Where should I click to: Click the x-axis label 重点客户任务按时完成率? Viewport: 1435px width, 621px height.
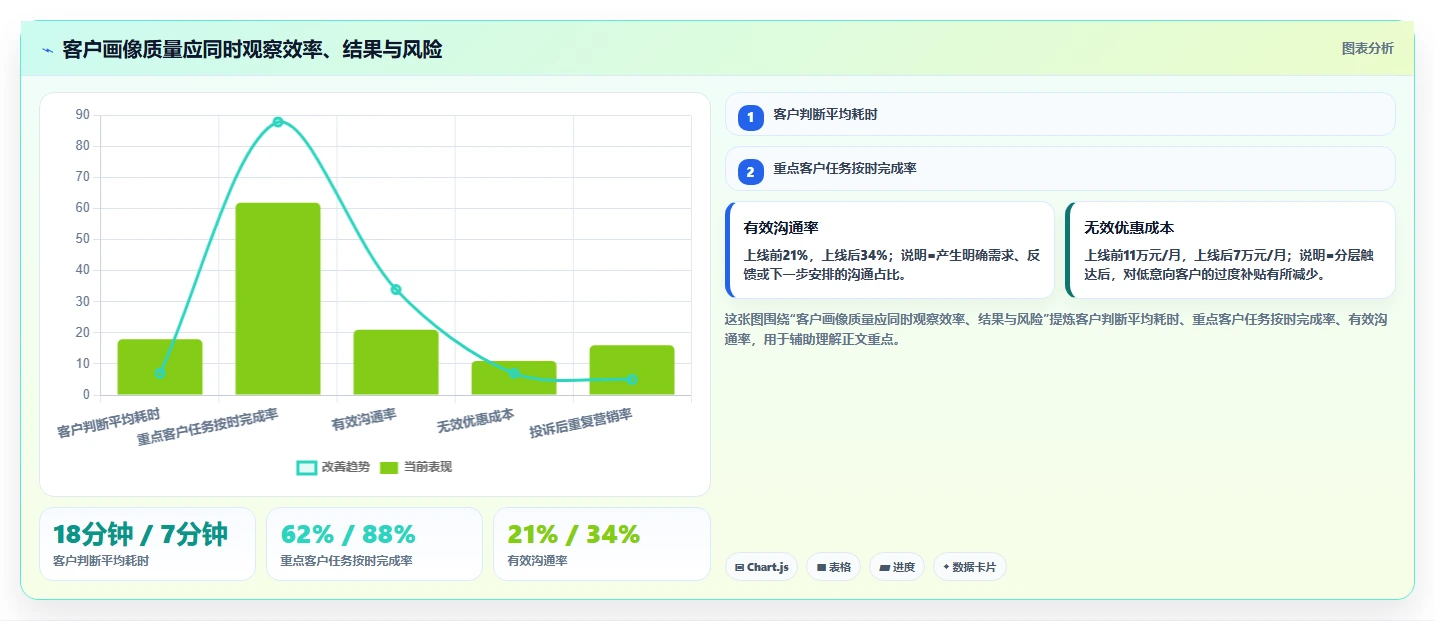click(208, 427)
